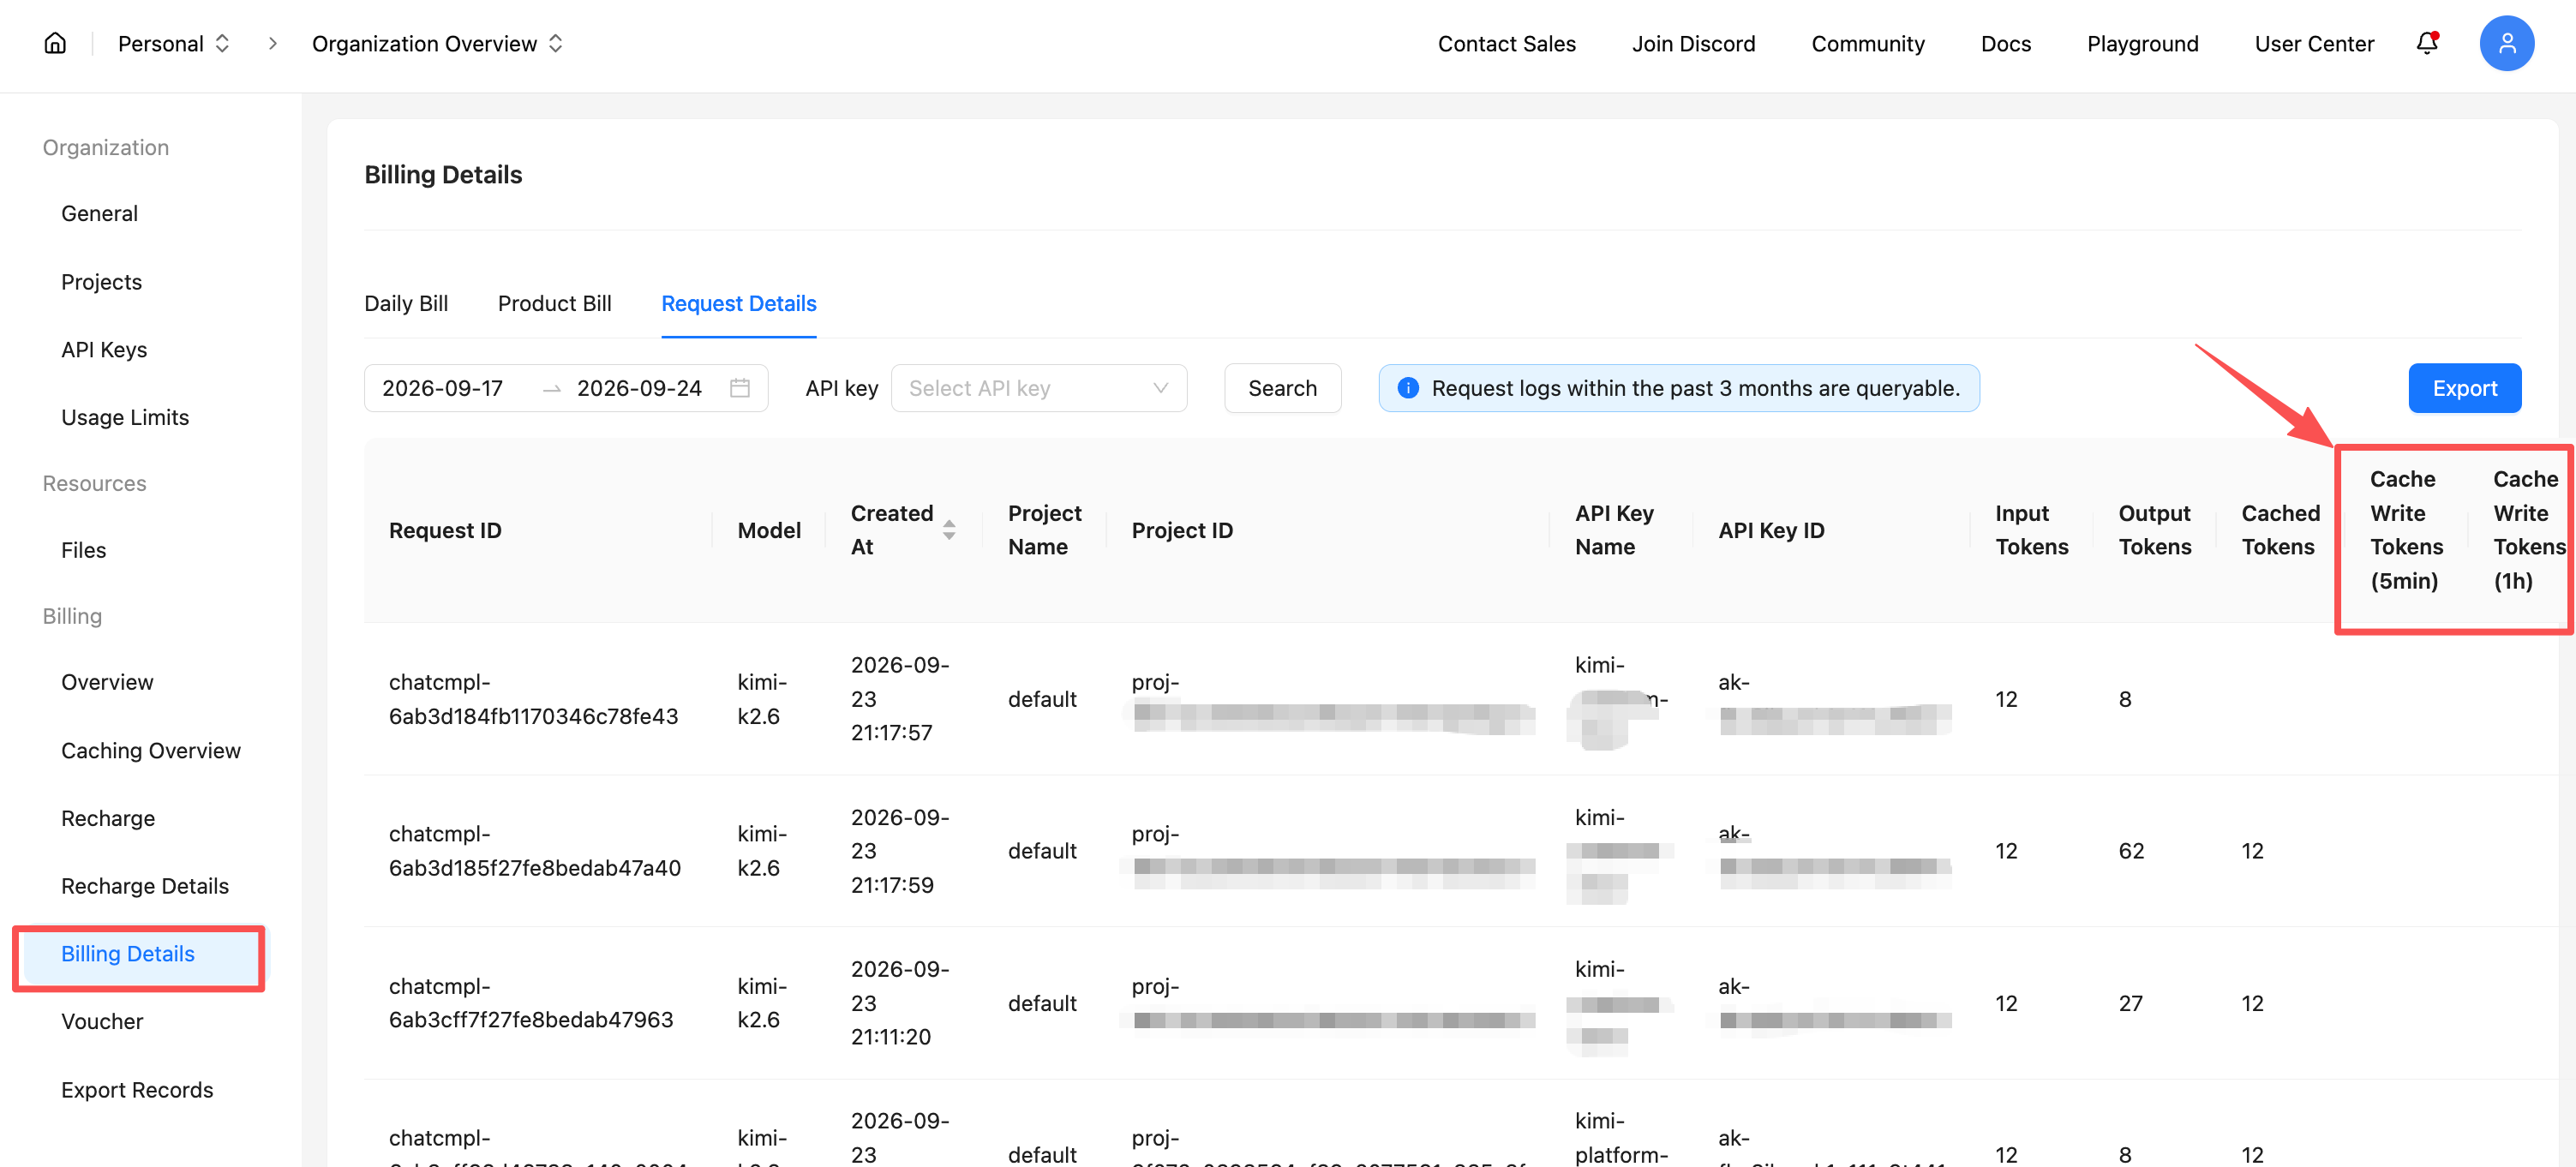
Task: Open billing Overview in sidebar
Action: tap(107, 682)
